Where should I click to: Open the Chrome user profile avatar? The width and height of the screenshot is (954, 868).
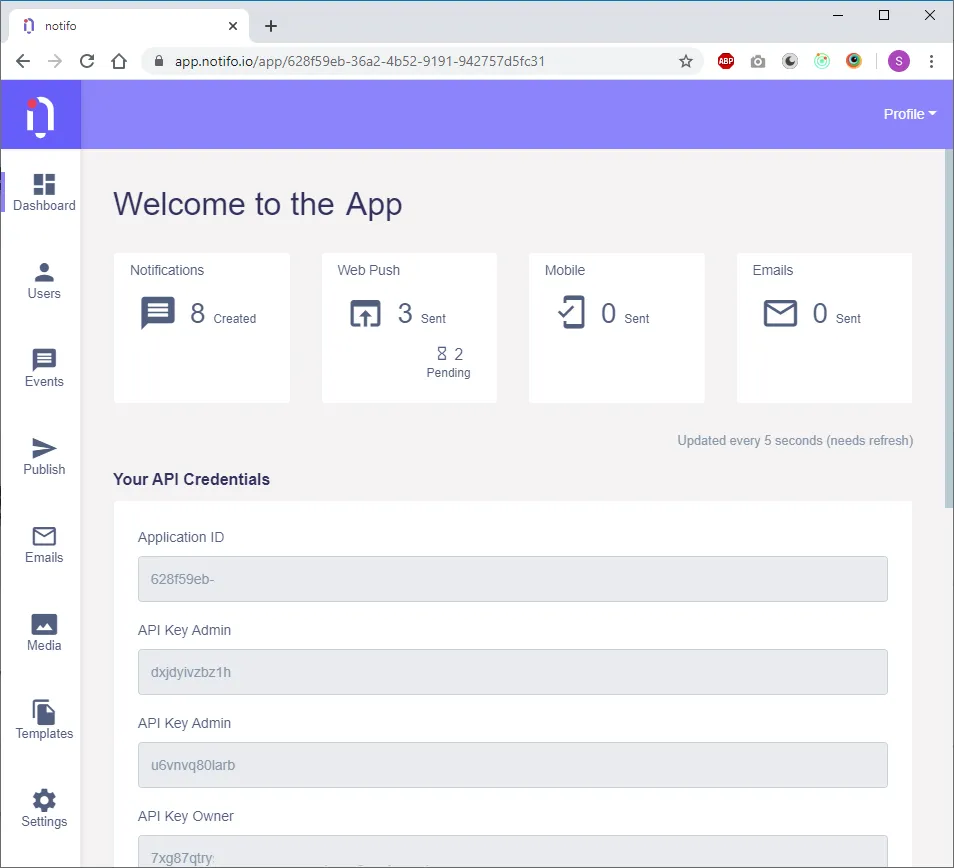[899, 61]
